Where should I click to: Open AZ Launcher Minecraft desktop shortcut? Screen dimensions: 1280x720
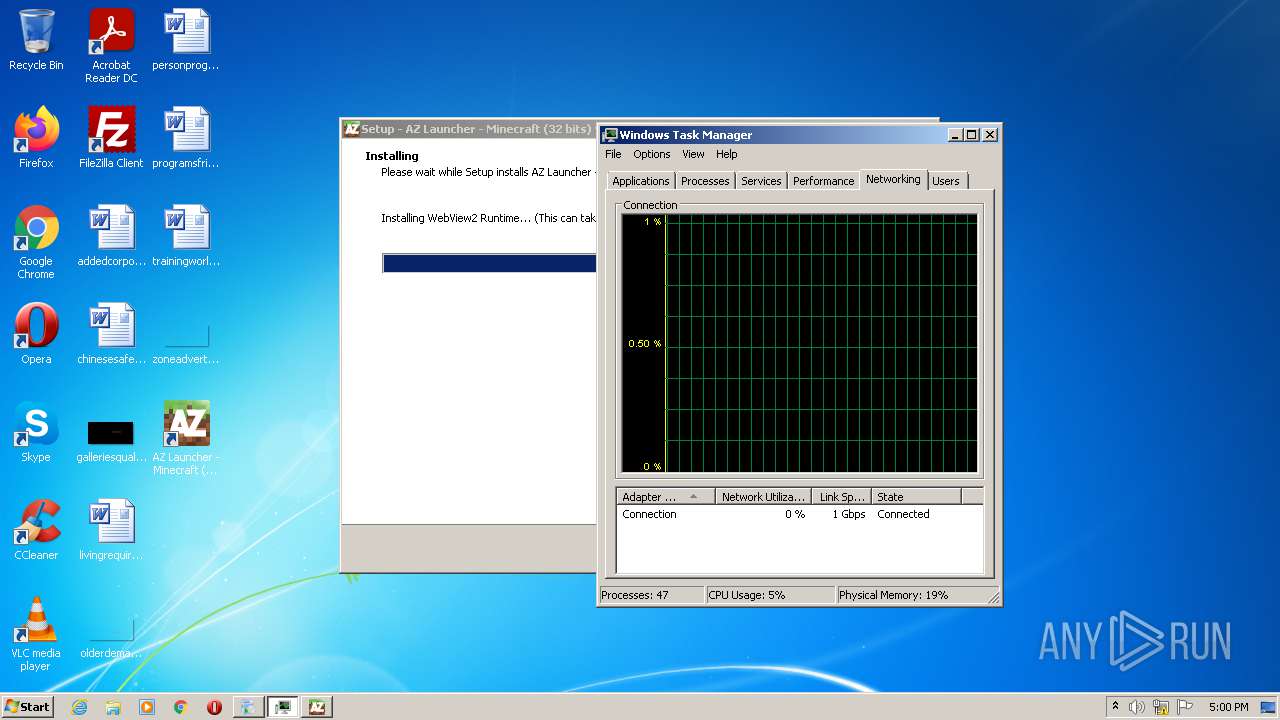(x=186, y=438)
